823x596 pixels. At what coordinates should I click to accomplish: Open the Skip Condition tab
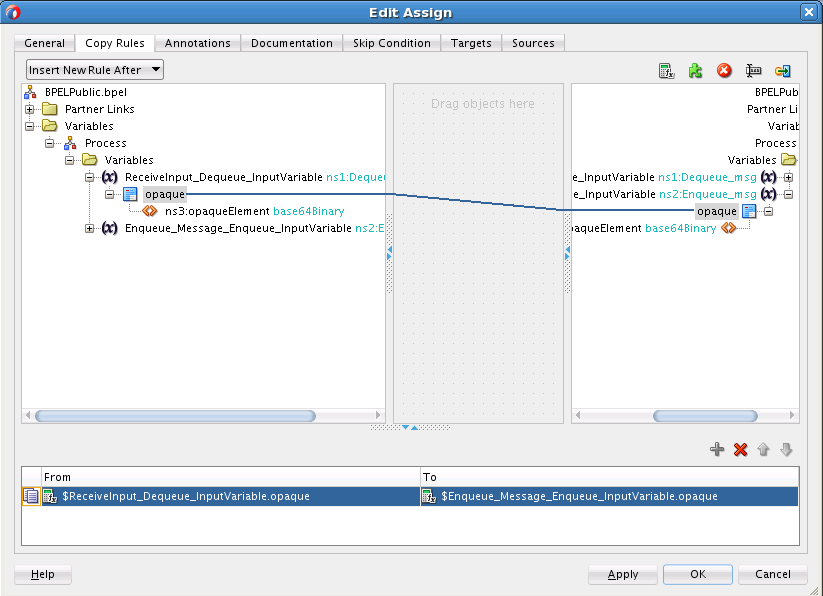pyautogui.click(x=392, y=43)
